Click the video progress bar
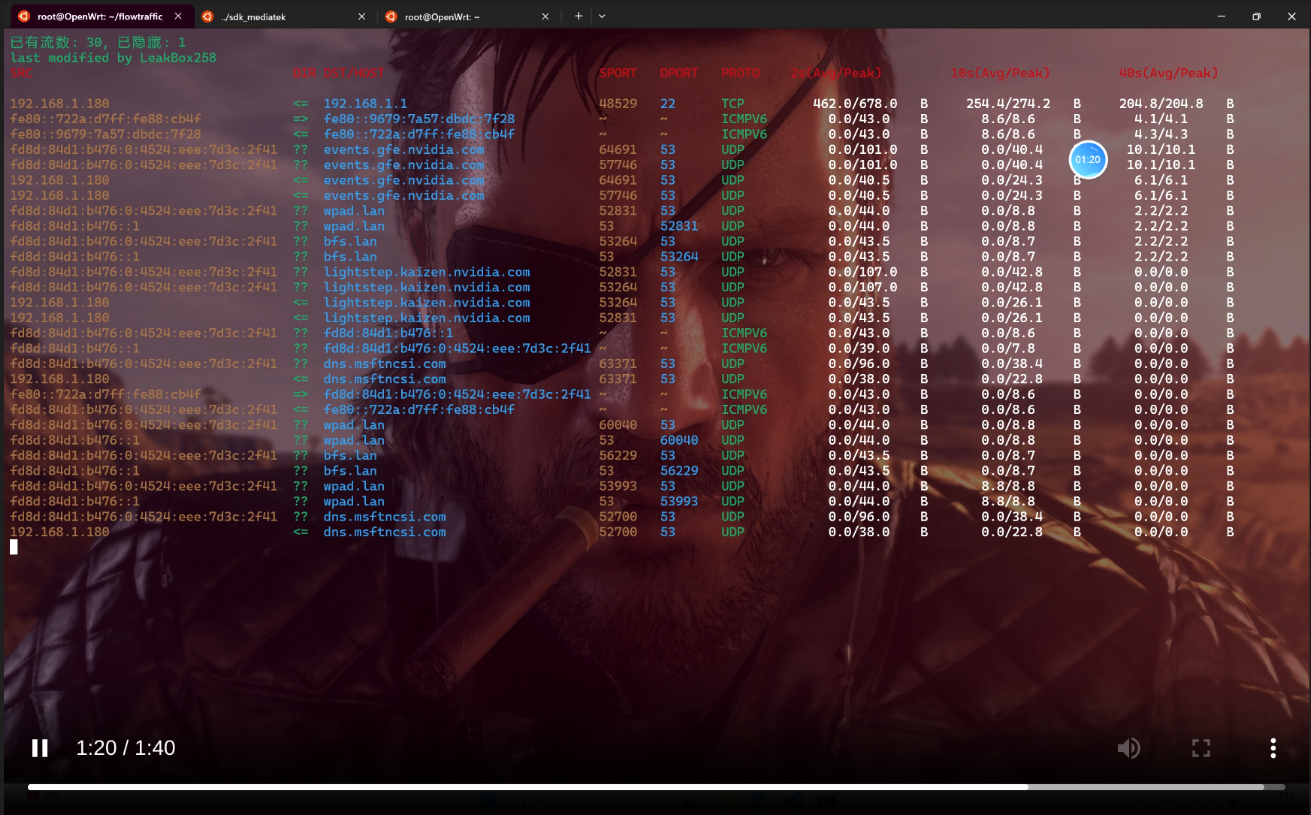 (655, 787)
